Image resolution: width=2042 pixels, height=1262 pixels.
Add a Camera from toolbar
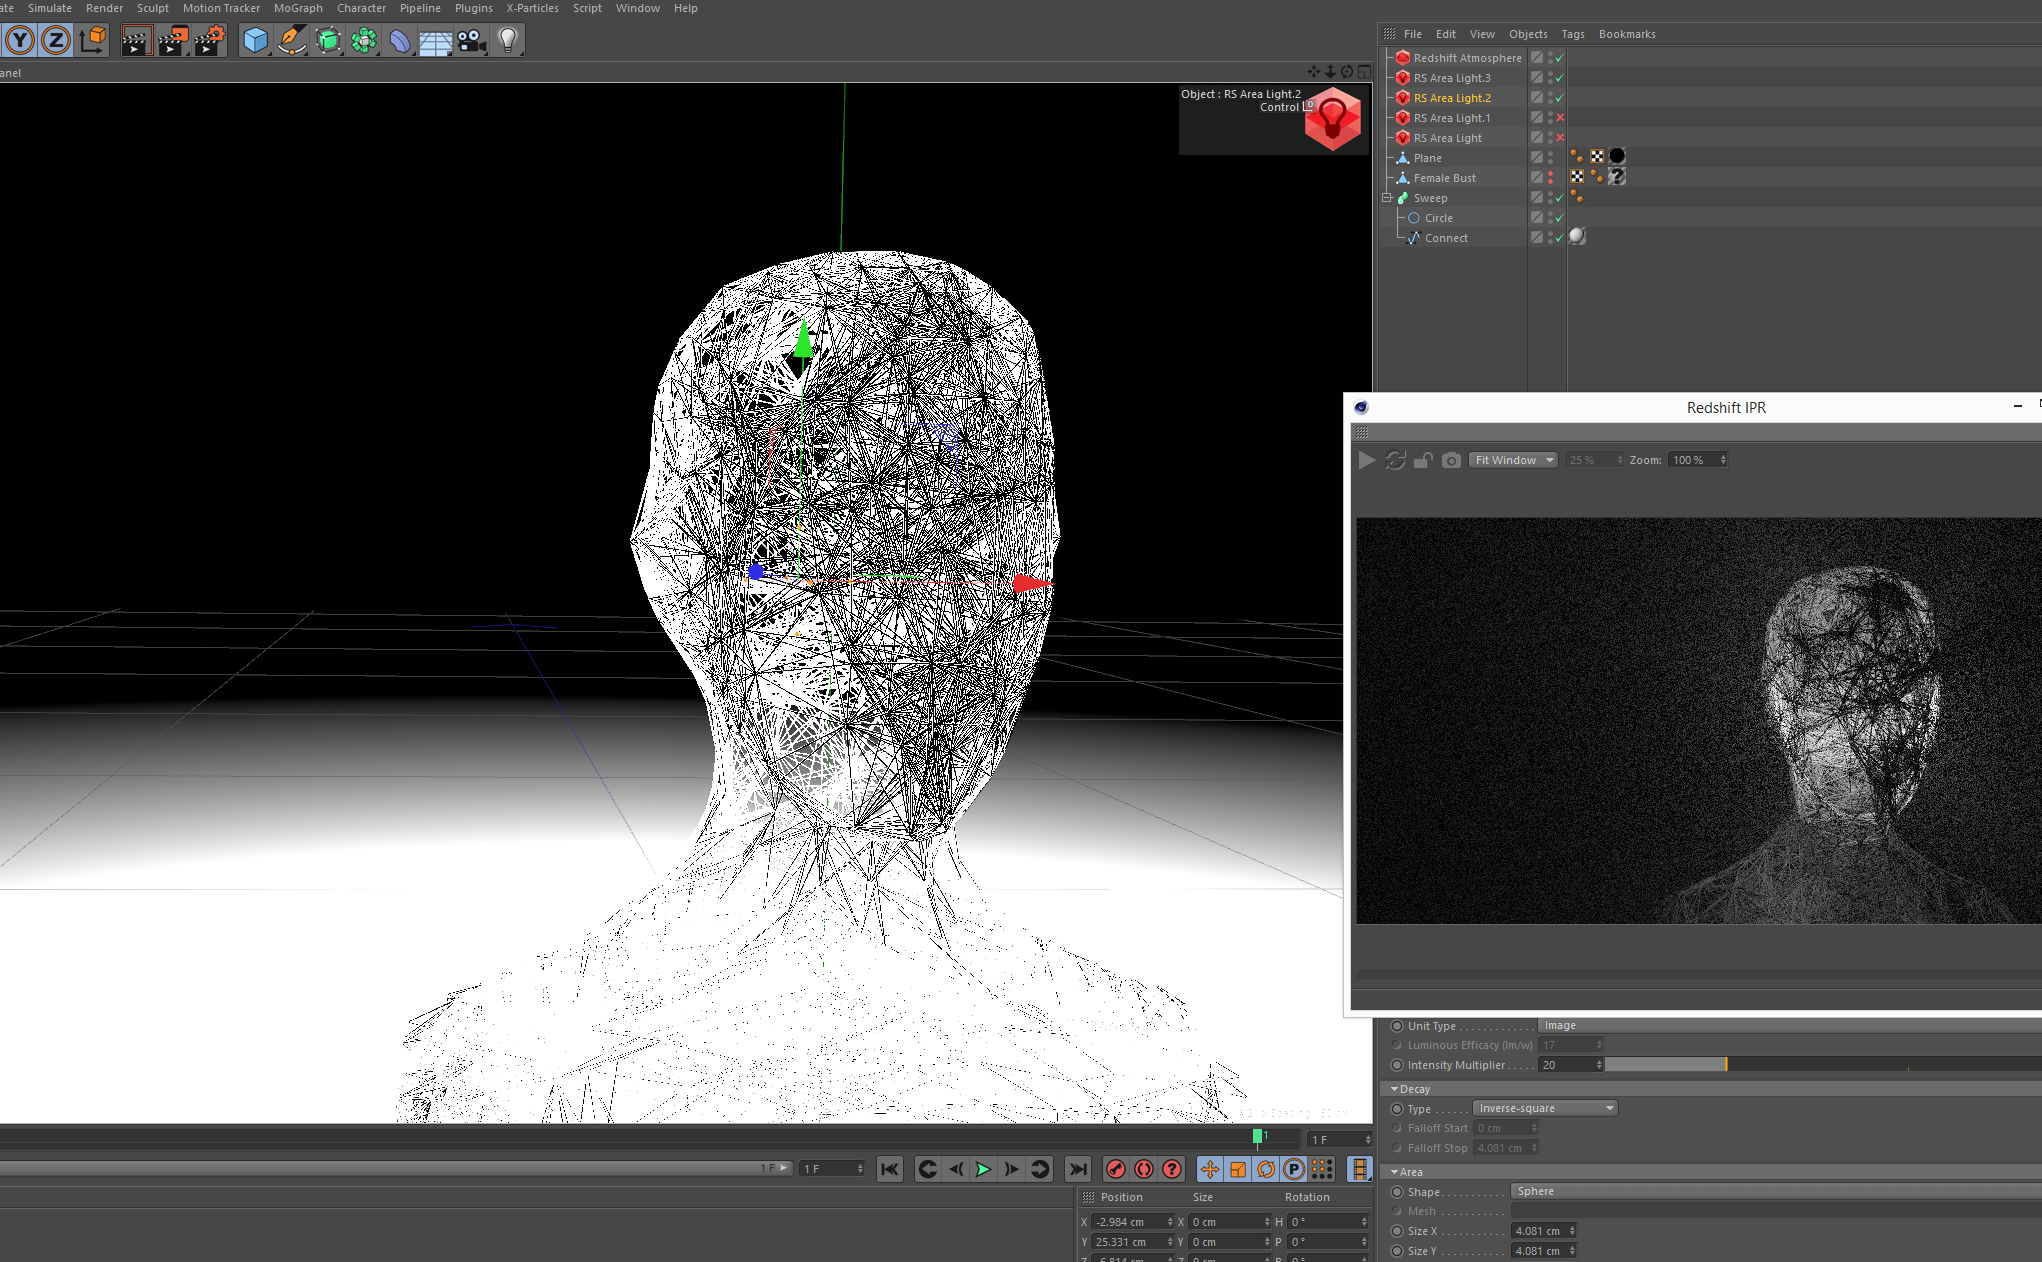point(472,40)
